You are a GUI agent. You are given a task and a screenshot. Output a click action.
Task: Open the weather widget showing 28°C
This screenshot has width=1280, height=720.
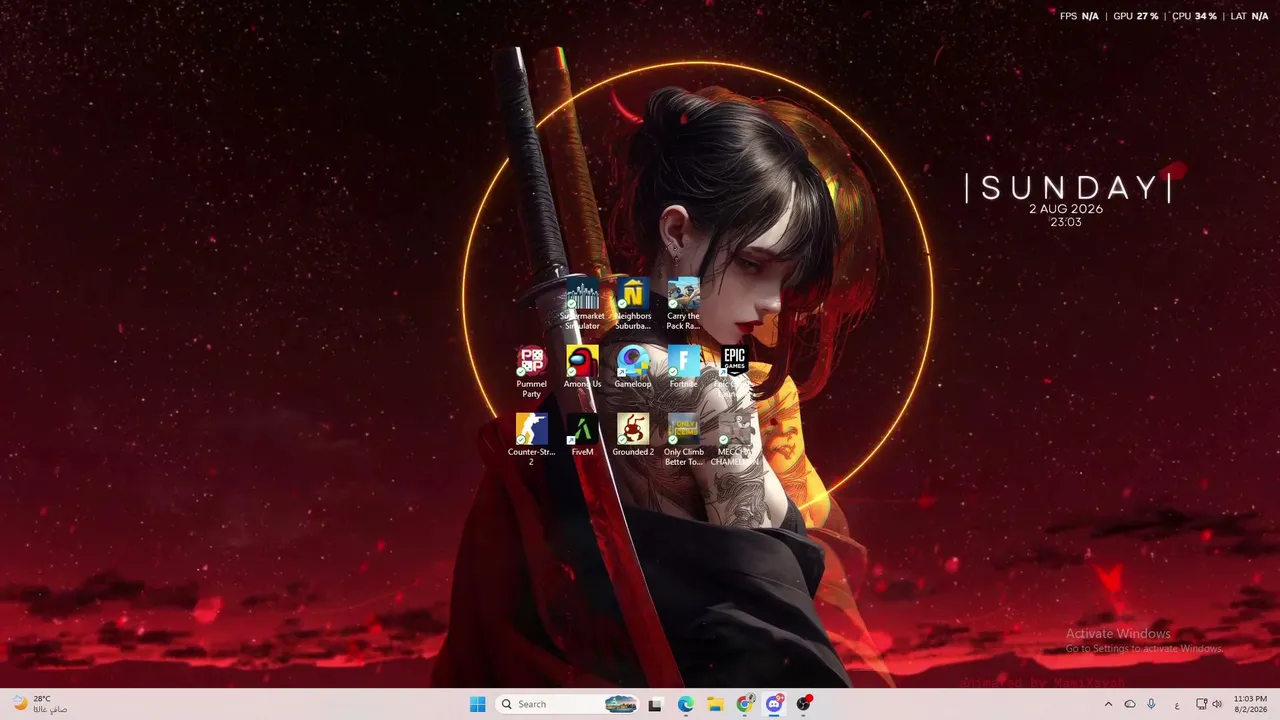click(40, 704)
